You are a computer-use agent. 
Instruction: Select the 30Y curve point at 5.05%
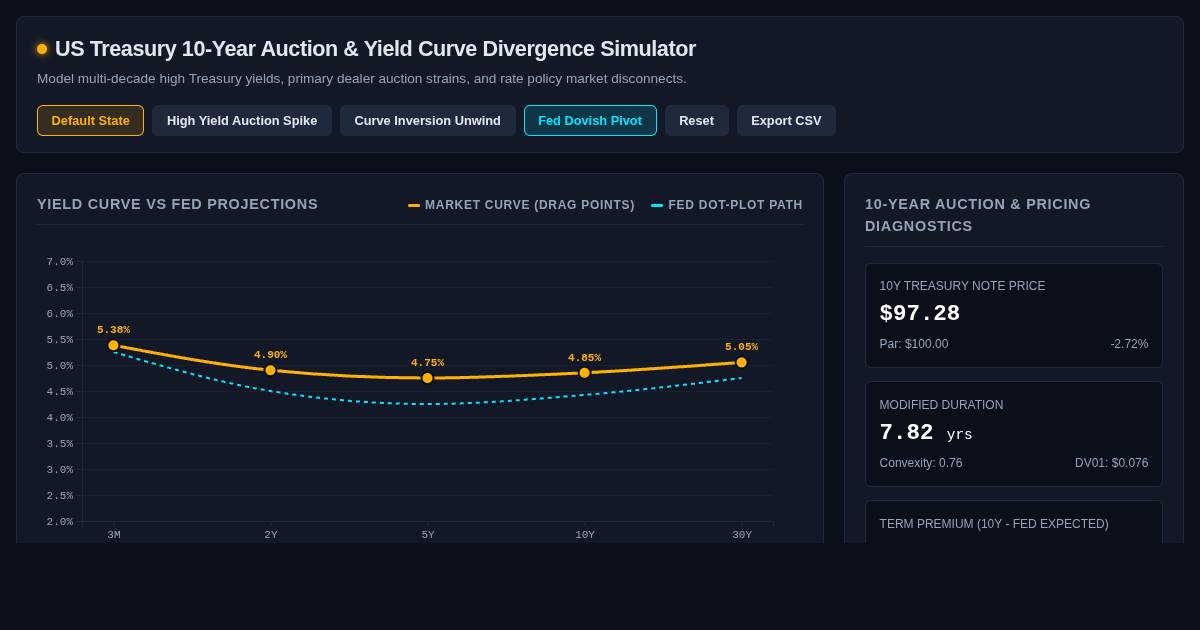741,362
